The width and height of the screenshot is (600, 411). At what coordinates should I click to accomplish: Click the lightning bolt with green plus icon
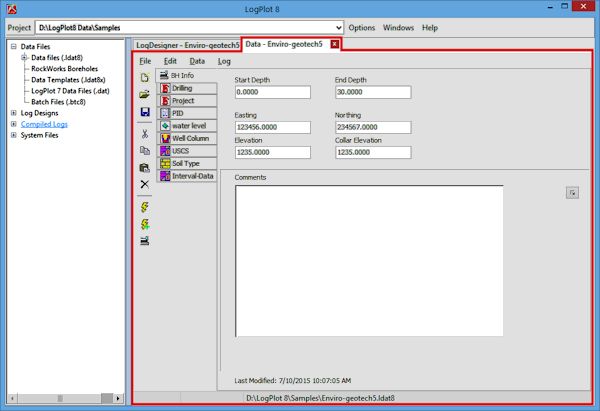145,224
